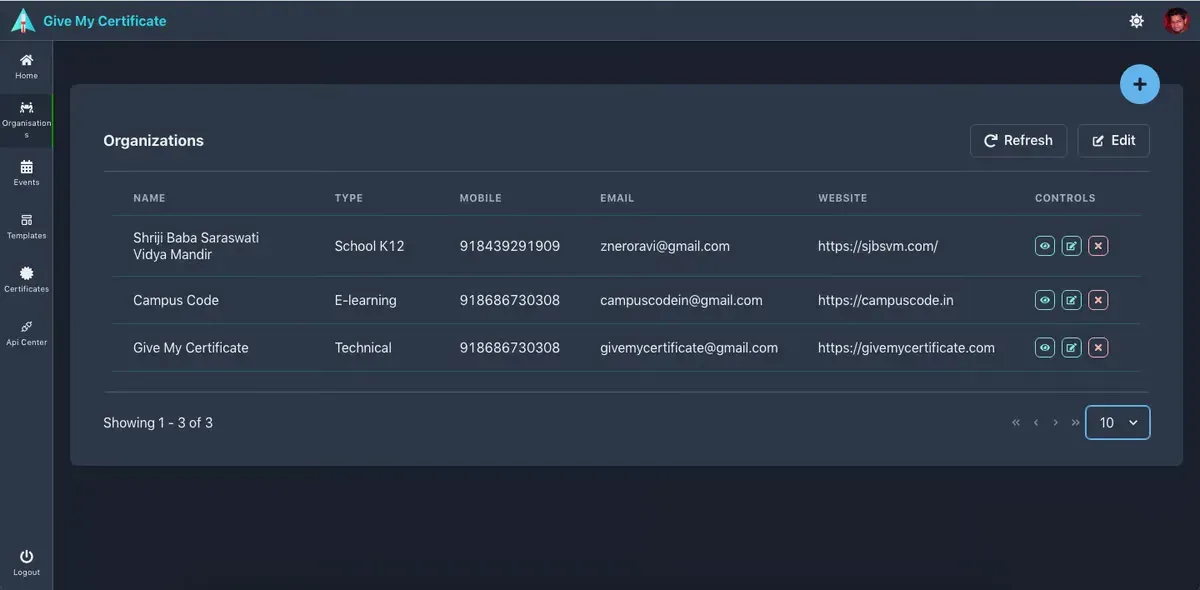Go to the previous page of results
The height and width of the screenshot is (590, 1200).
tap(1036, 423)
